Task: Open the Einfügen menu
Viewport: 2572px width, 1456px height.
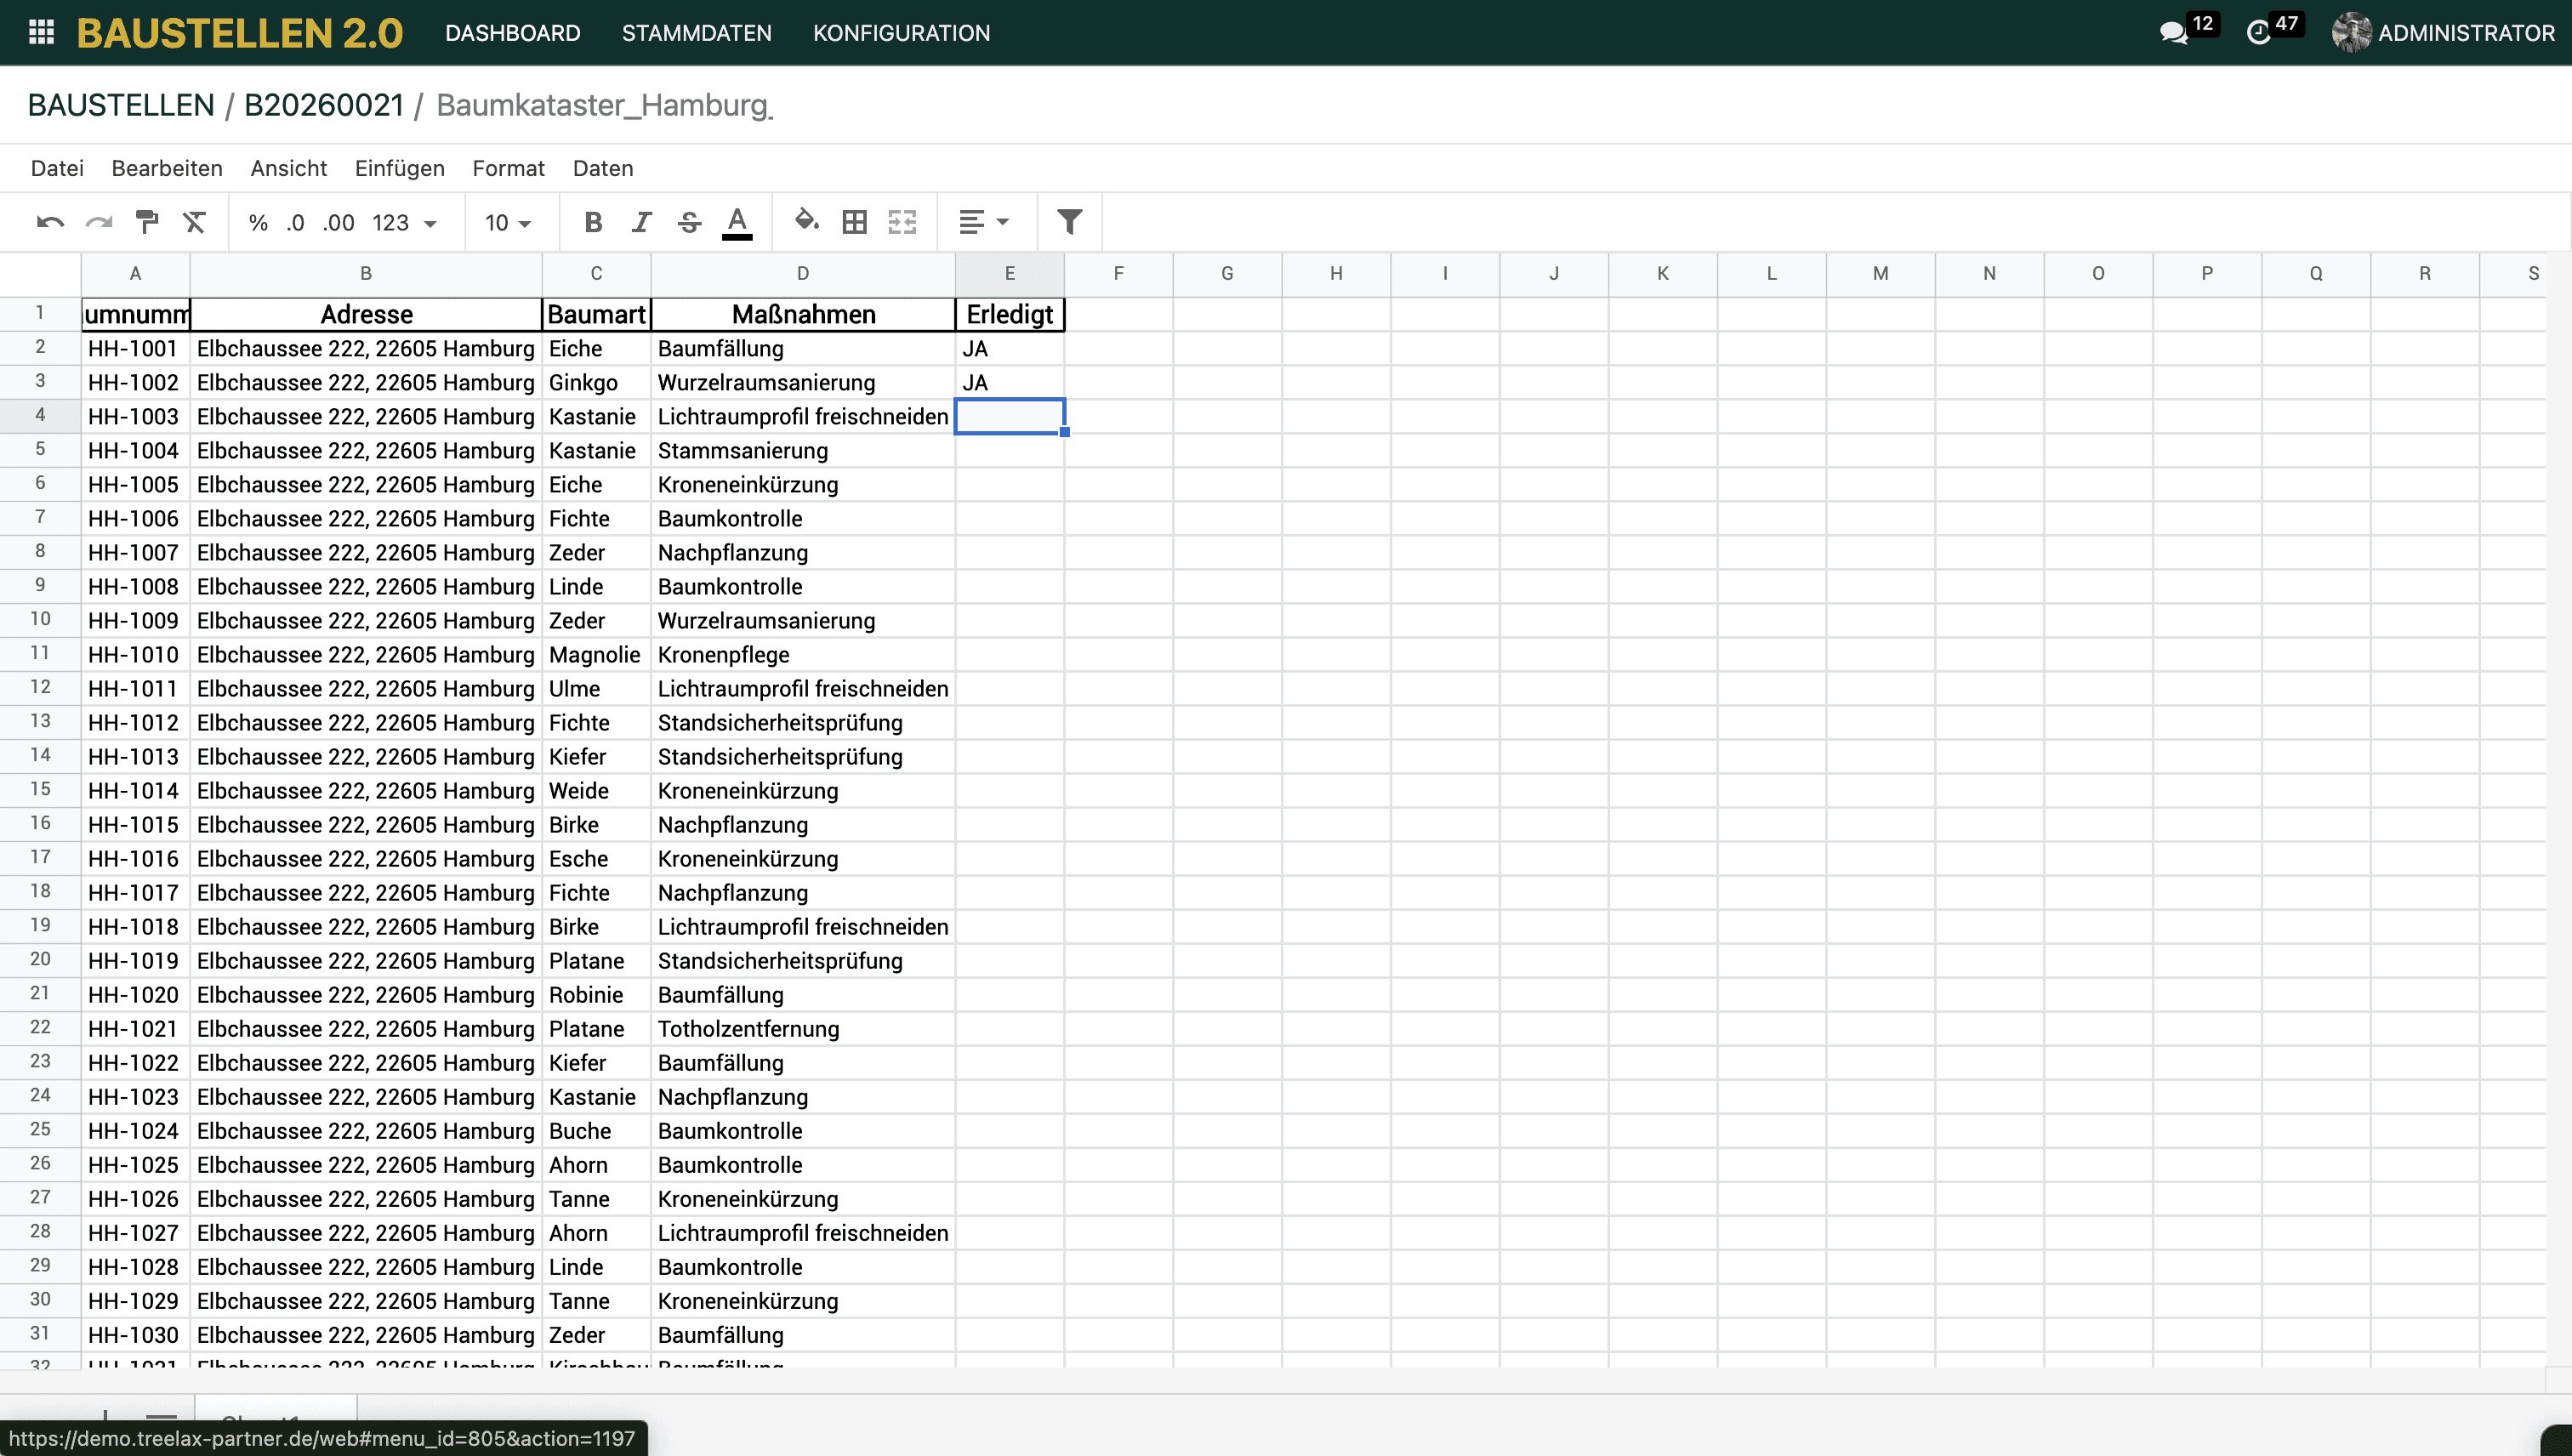Action: pos(399,168)
